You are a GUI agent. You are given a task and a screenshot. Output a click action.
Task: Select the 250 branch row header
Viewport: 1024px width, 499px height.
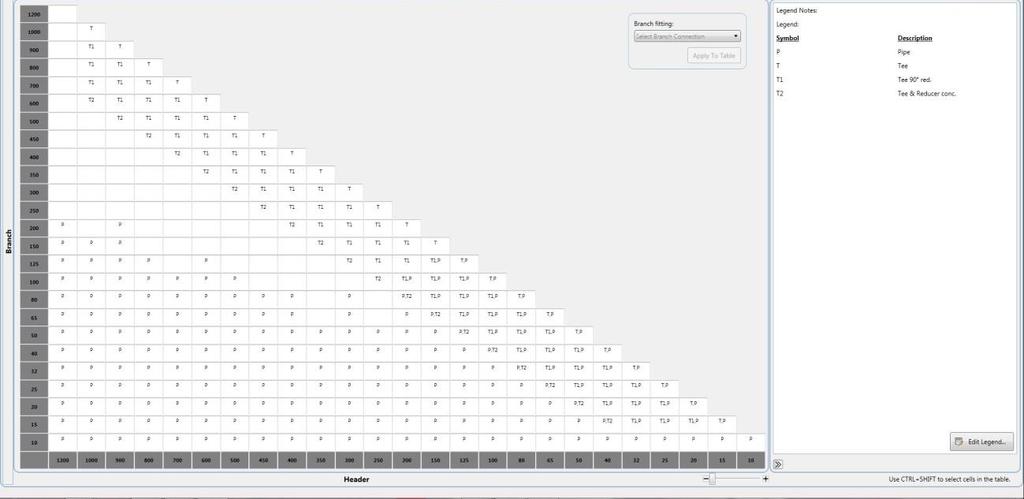[34, 210]
